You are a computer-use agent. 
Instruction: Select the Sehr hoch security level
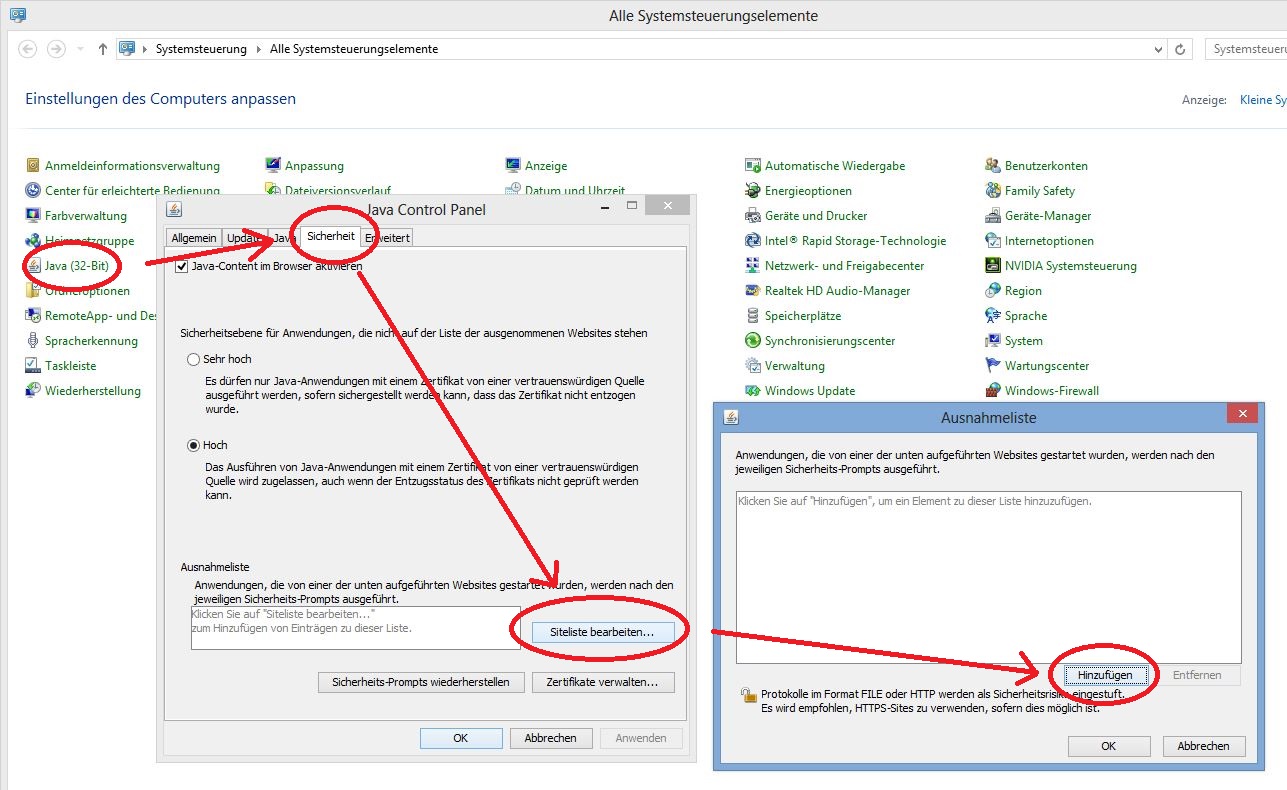pyautogui.click(x=194, y=359)
